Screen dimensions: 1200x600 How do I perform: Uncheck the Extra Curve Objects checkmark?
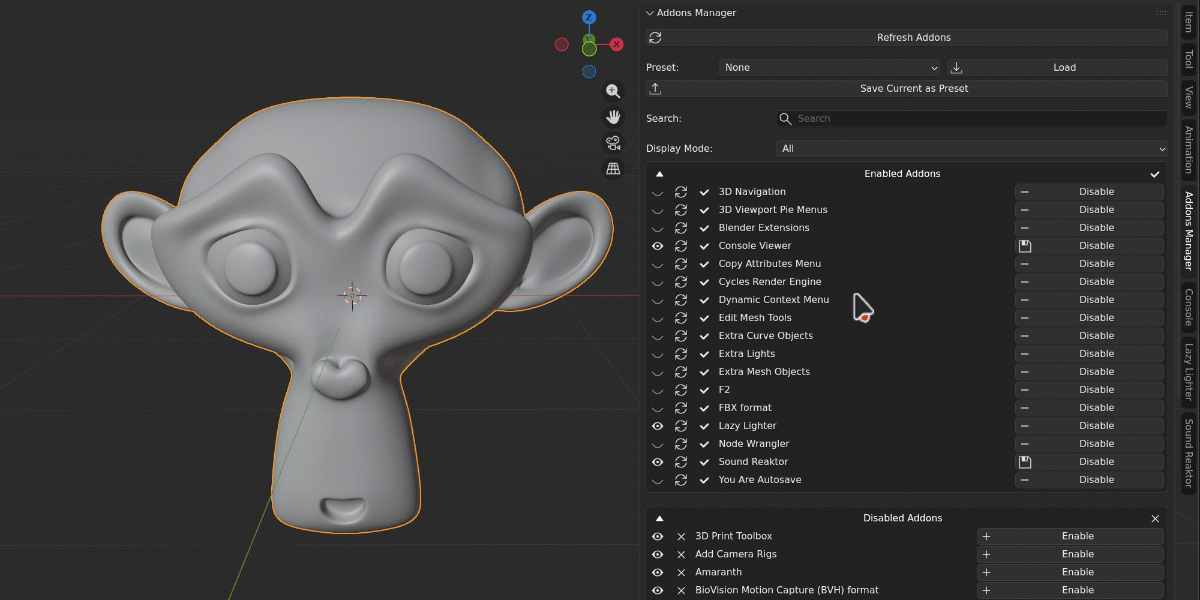(704, 336)
